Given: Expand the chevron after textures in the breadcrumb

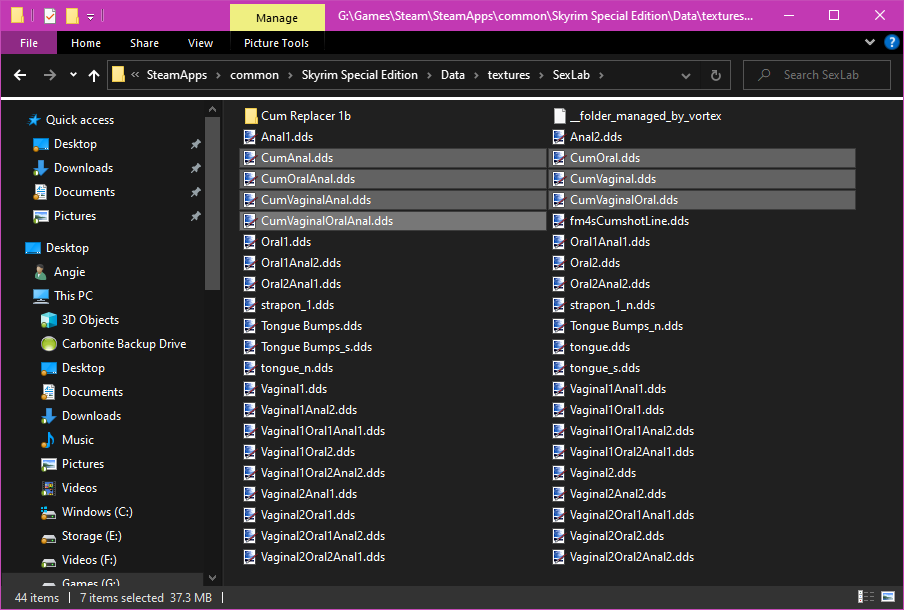Looking at the screenshot, I should [541, 75].
